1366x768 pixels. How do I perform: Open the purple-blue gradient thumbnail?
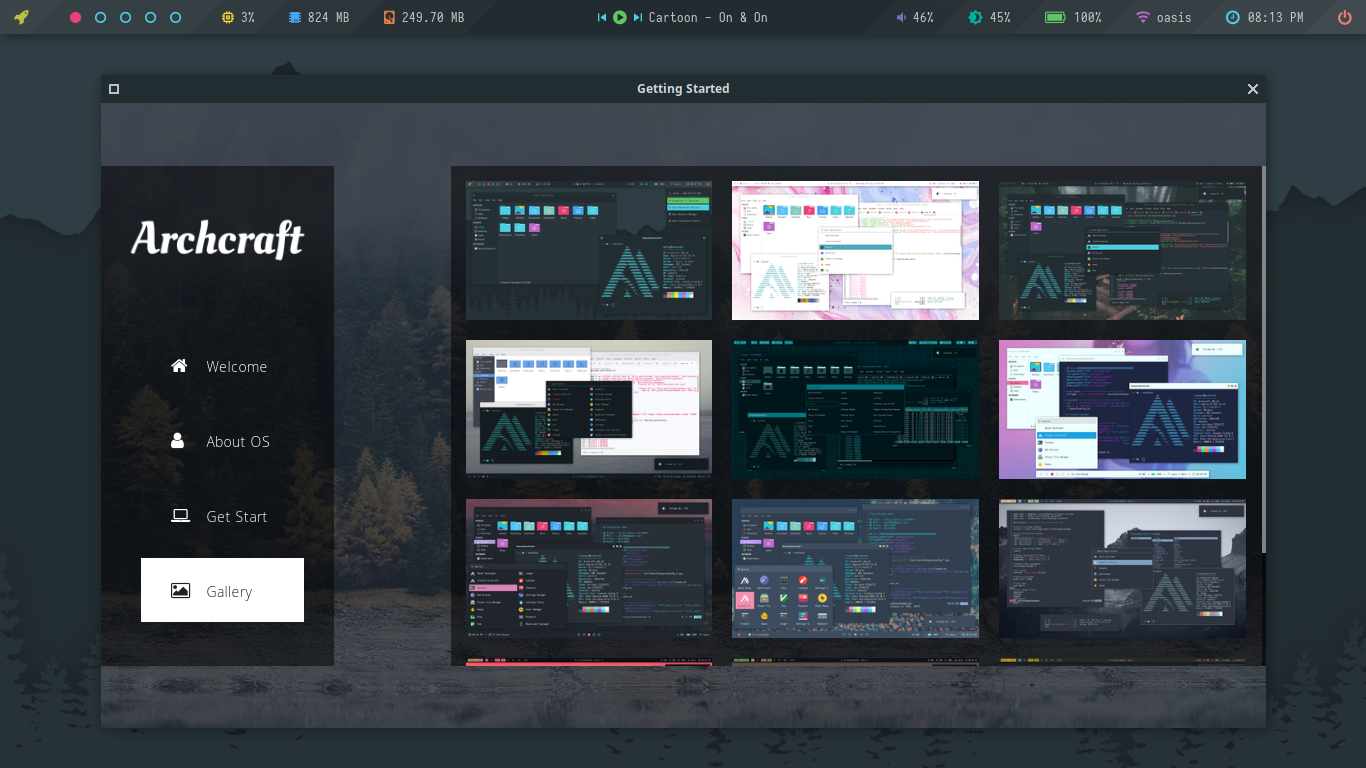pyautogui.click(x=1122, y=409)
